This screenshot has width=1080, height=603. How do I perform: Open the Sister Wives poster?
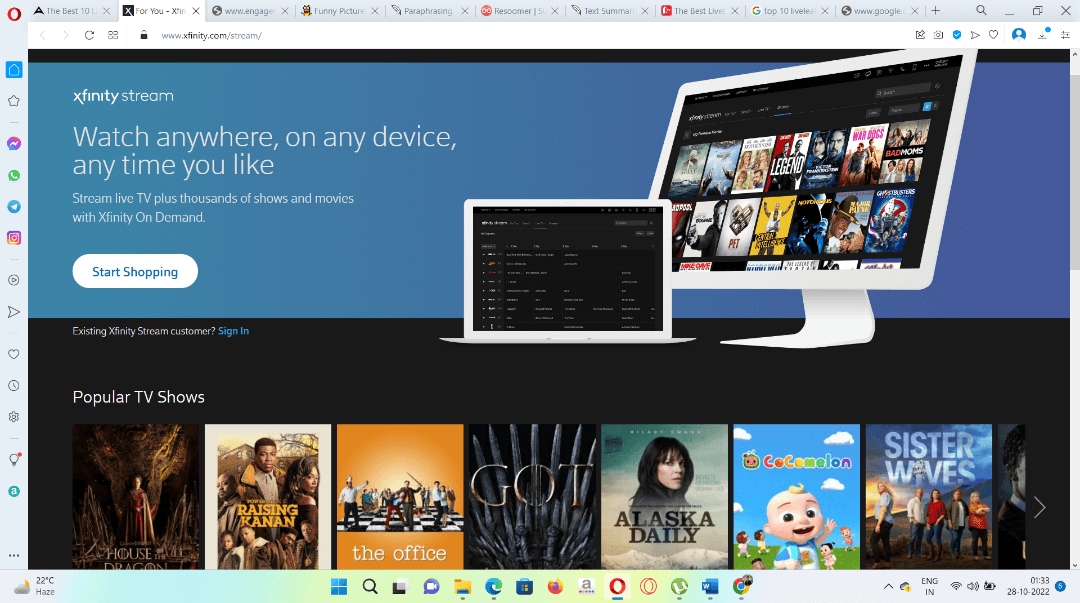coord(929,496)
